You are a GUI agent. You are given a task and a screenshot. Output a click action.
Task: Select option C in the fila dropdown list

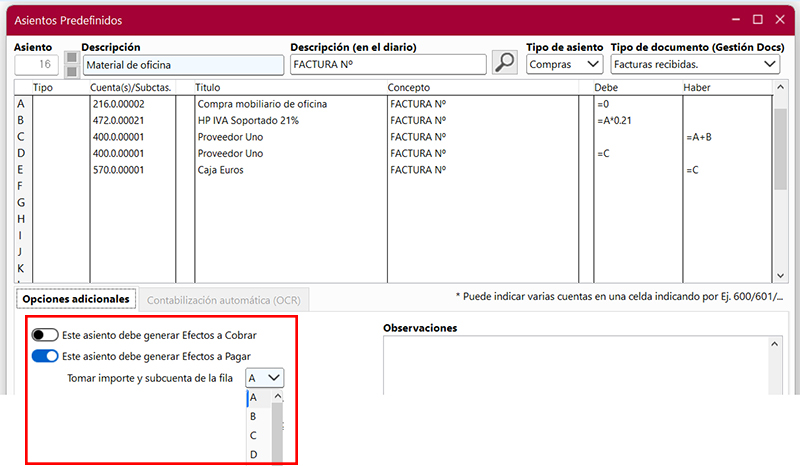click(253, 435)
